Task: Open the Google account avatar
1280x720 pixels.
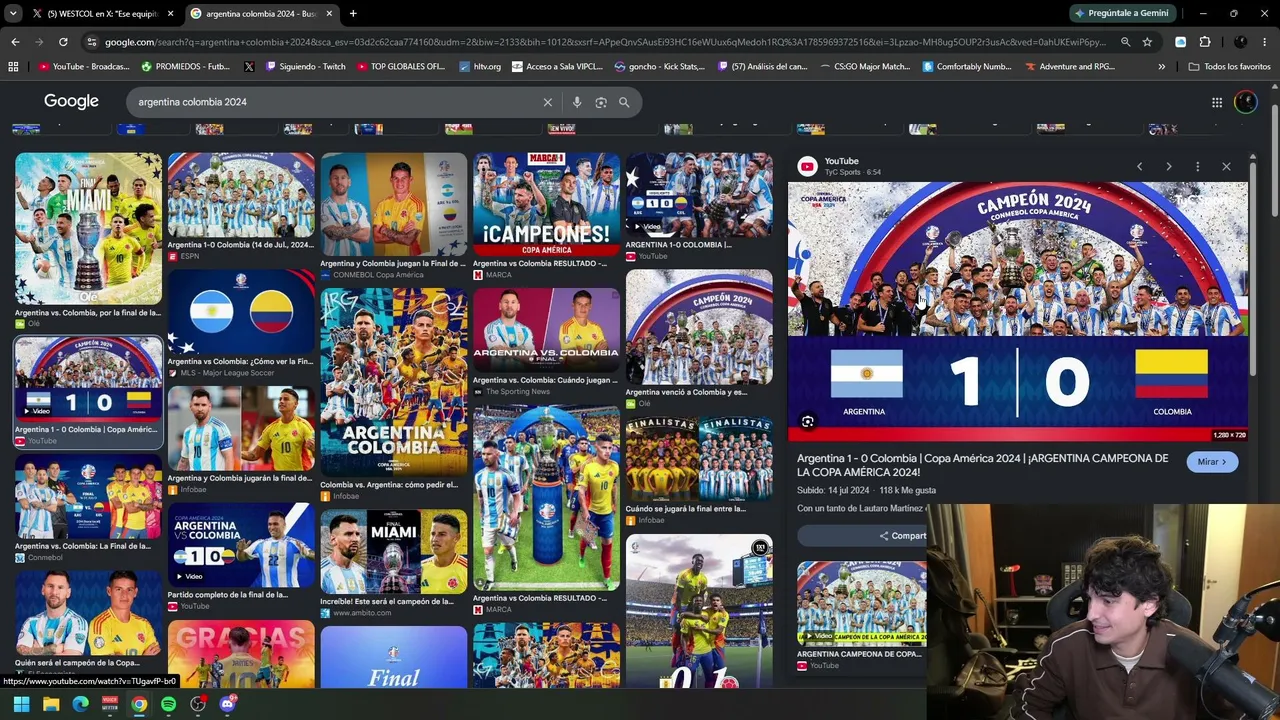Action: pyautogui.click(x=1246, y=102)
